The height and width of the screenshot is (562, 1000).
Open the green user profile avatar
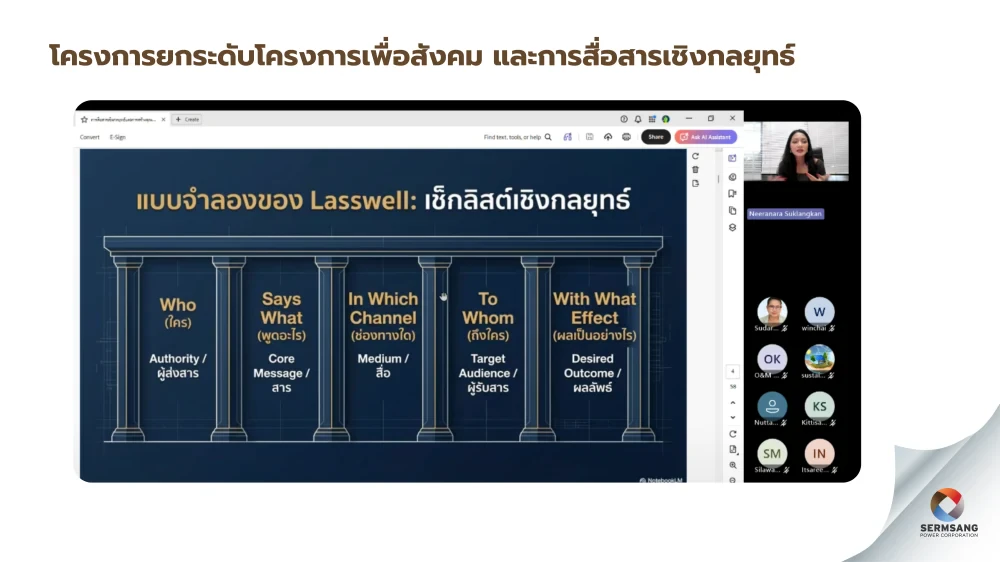pos(666,119)
